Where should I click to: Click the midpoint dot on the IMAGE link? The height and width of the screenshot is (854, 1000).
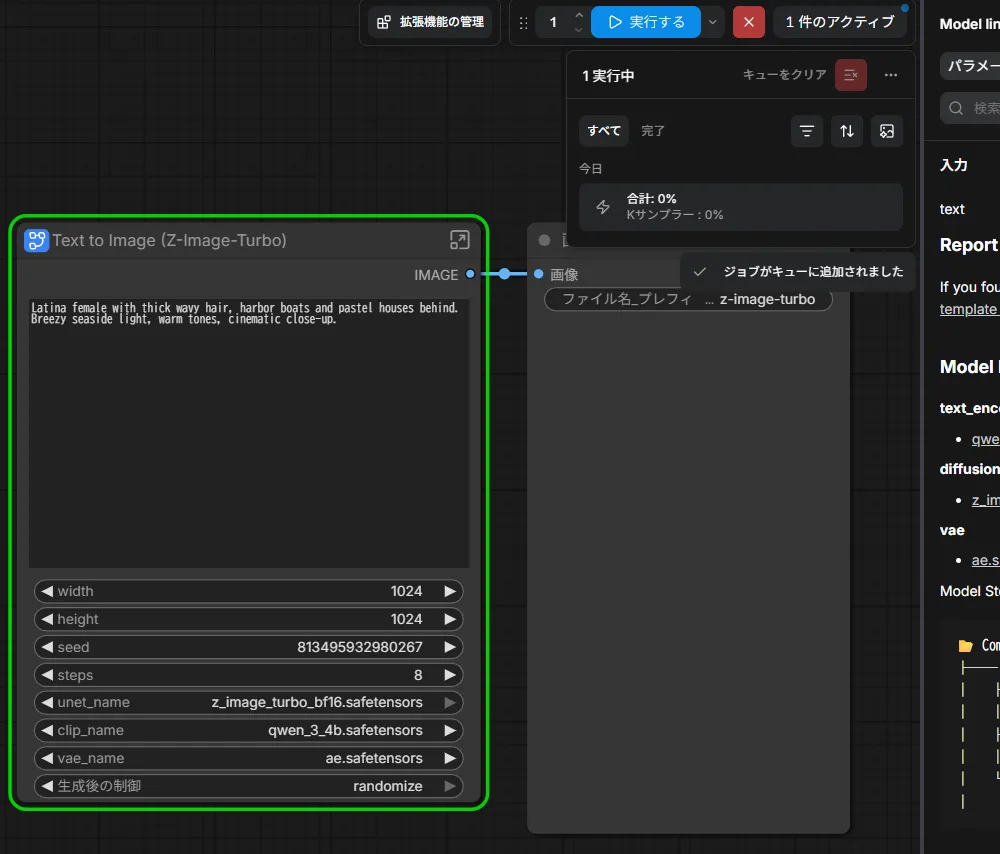pyautogui.click(x=504, y=274)
